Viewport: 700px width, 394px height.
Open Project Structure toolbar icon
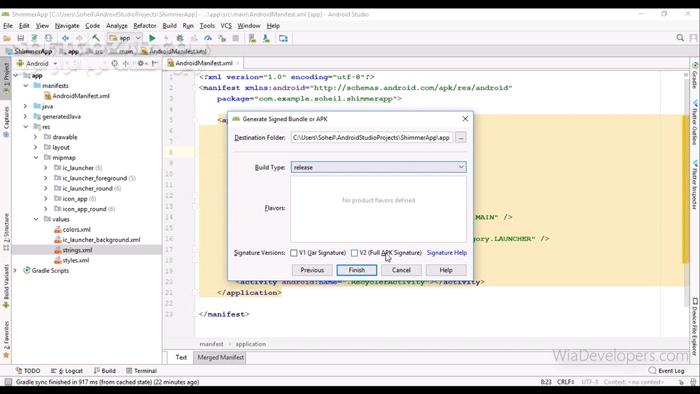(283, 38)
